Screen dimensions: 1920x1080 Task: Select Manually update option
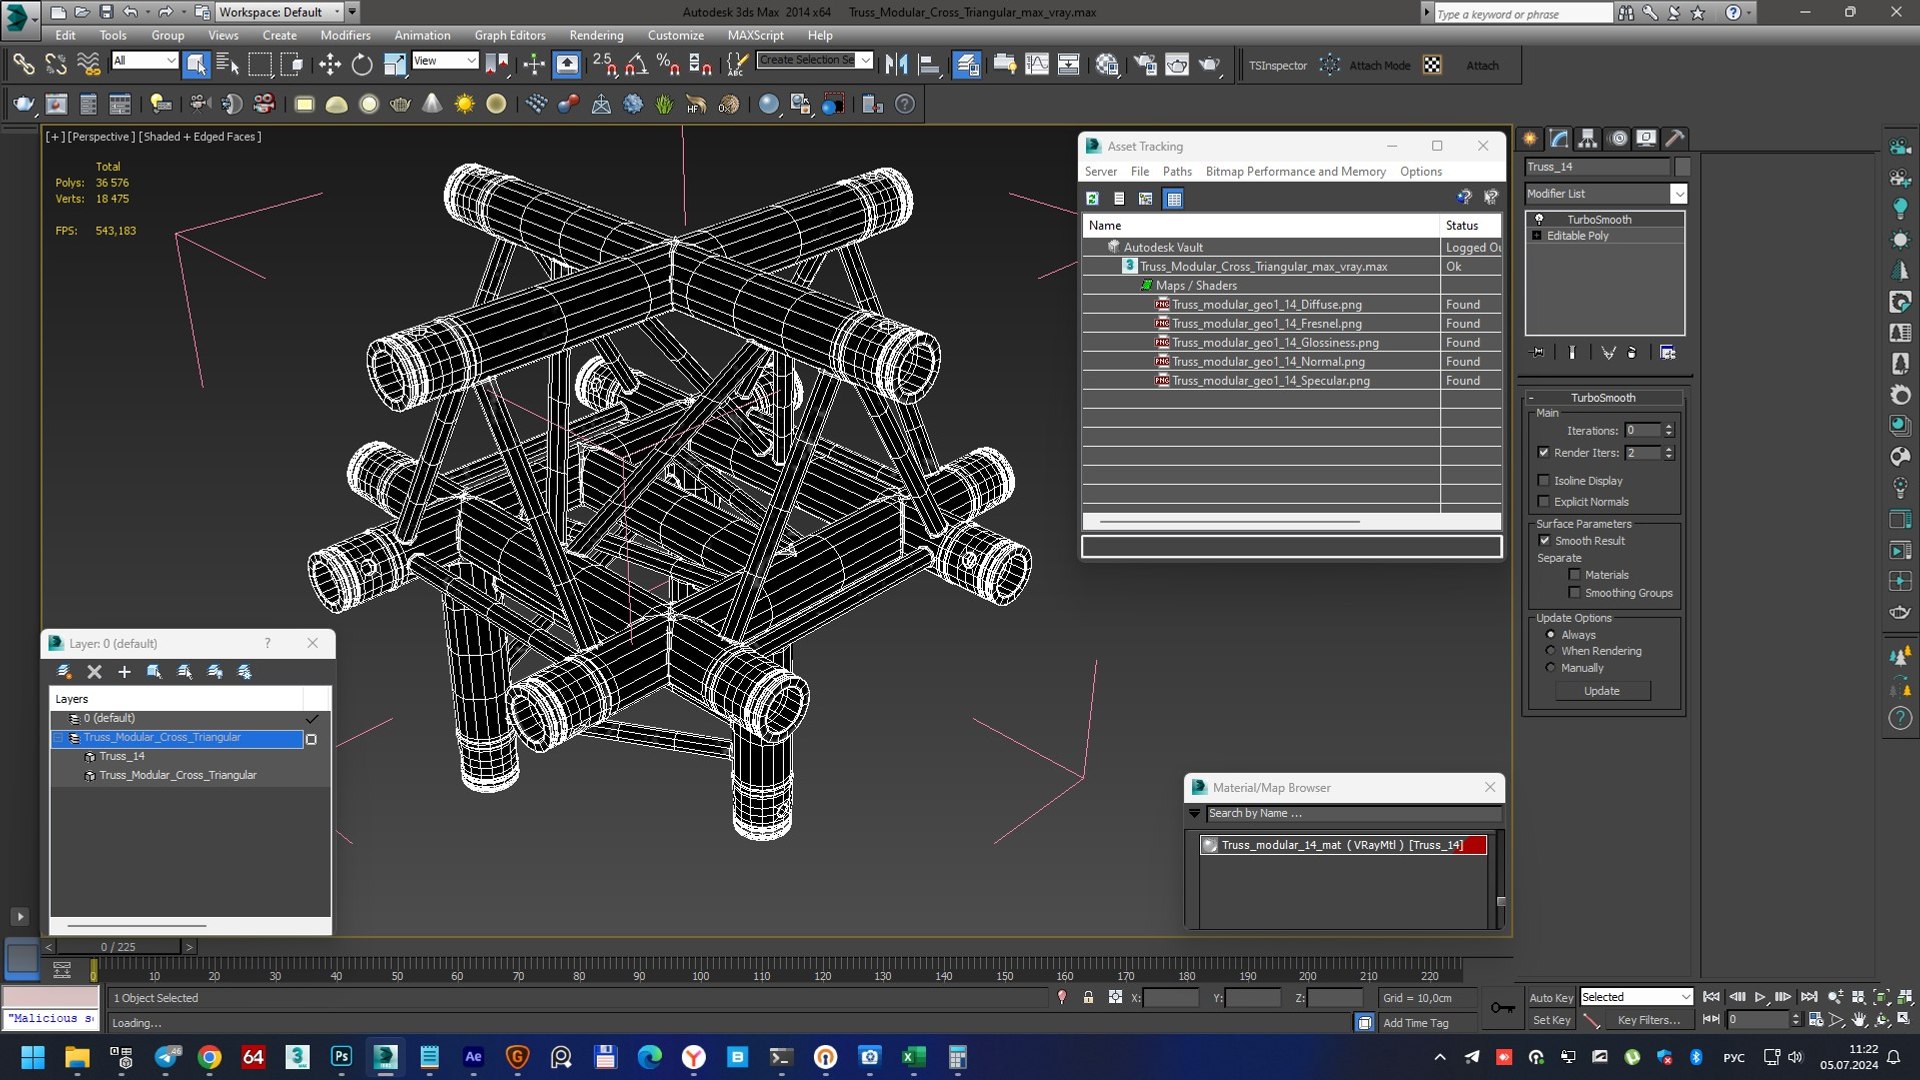1551,668
